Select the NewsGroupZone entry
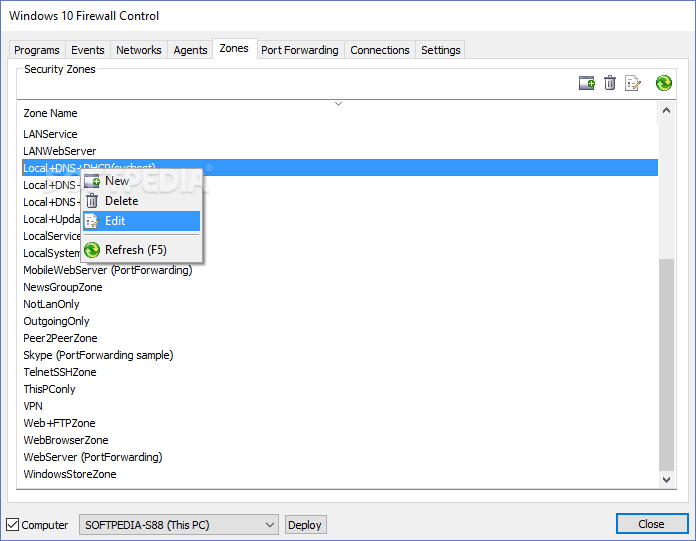Screen dimensions: 696x541 (x=63, y=287)
